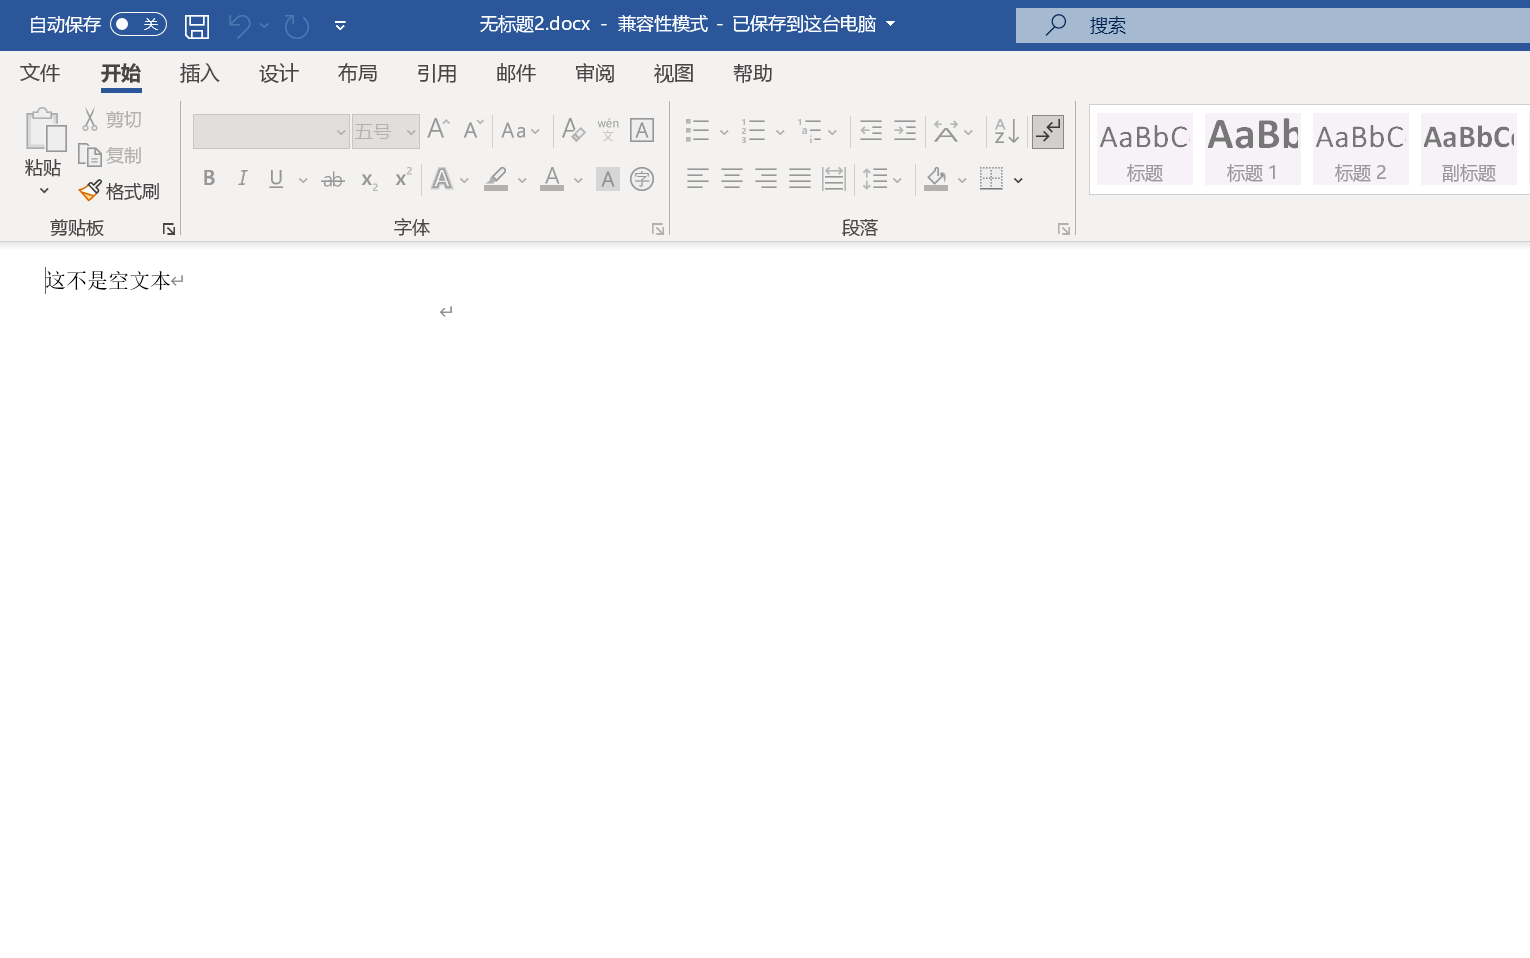Open the numbering library arrow

[x=780, y=132]
